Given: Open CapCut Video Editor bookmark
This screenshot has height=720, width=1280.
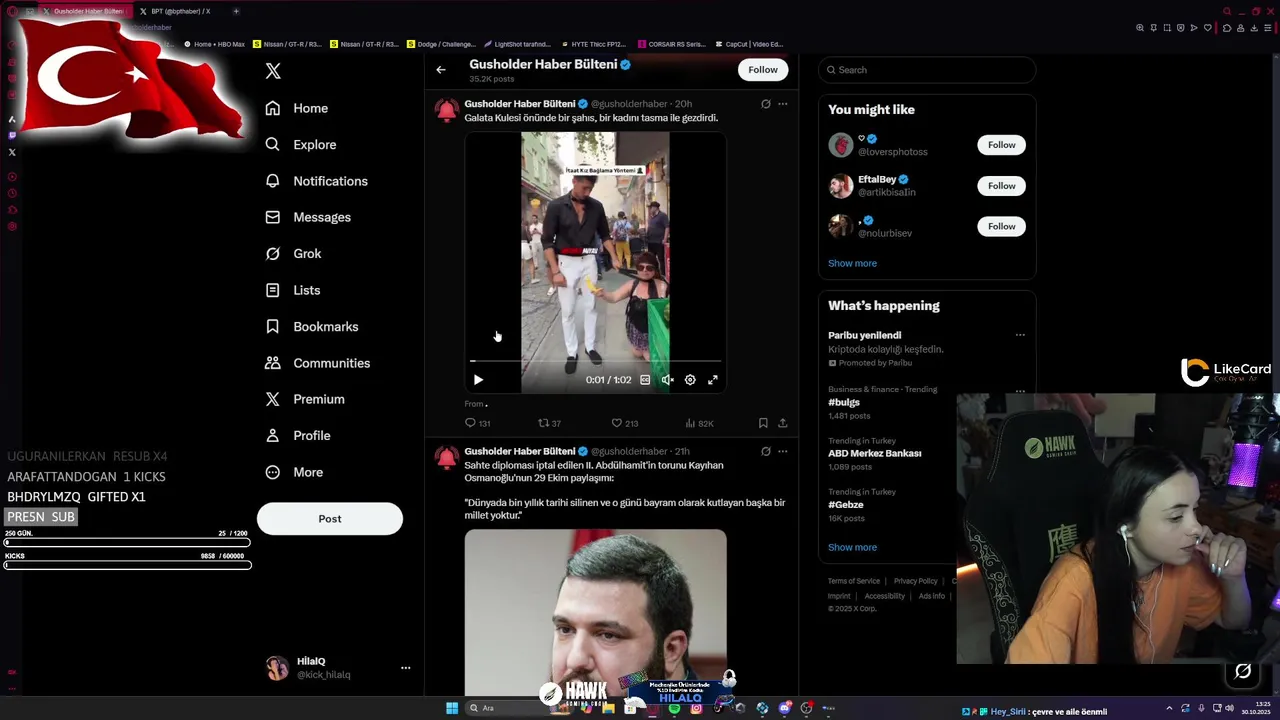Looking at the screenshot, I should (750, 44).
